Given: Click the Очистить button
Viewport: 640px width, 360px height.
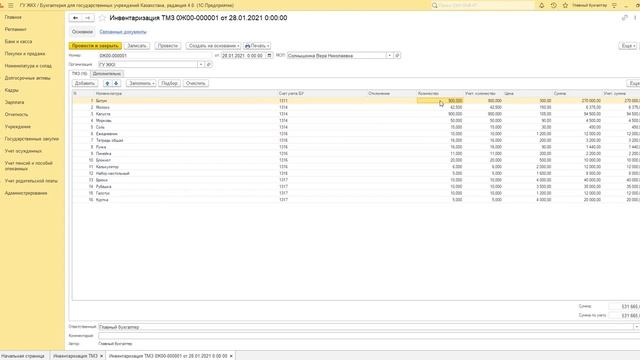Looking at the screenshot, I should point(196,83).
